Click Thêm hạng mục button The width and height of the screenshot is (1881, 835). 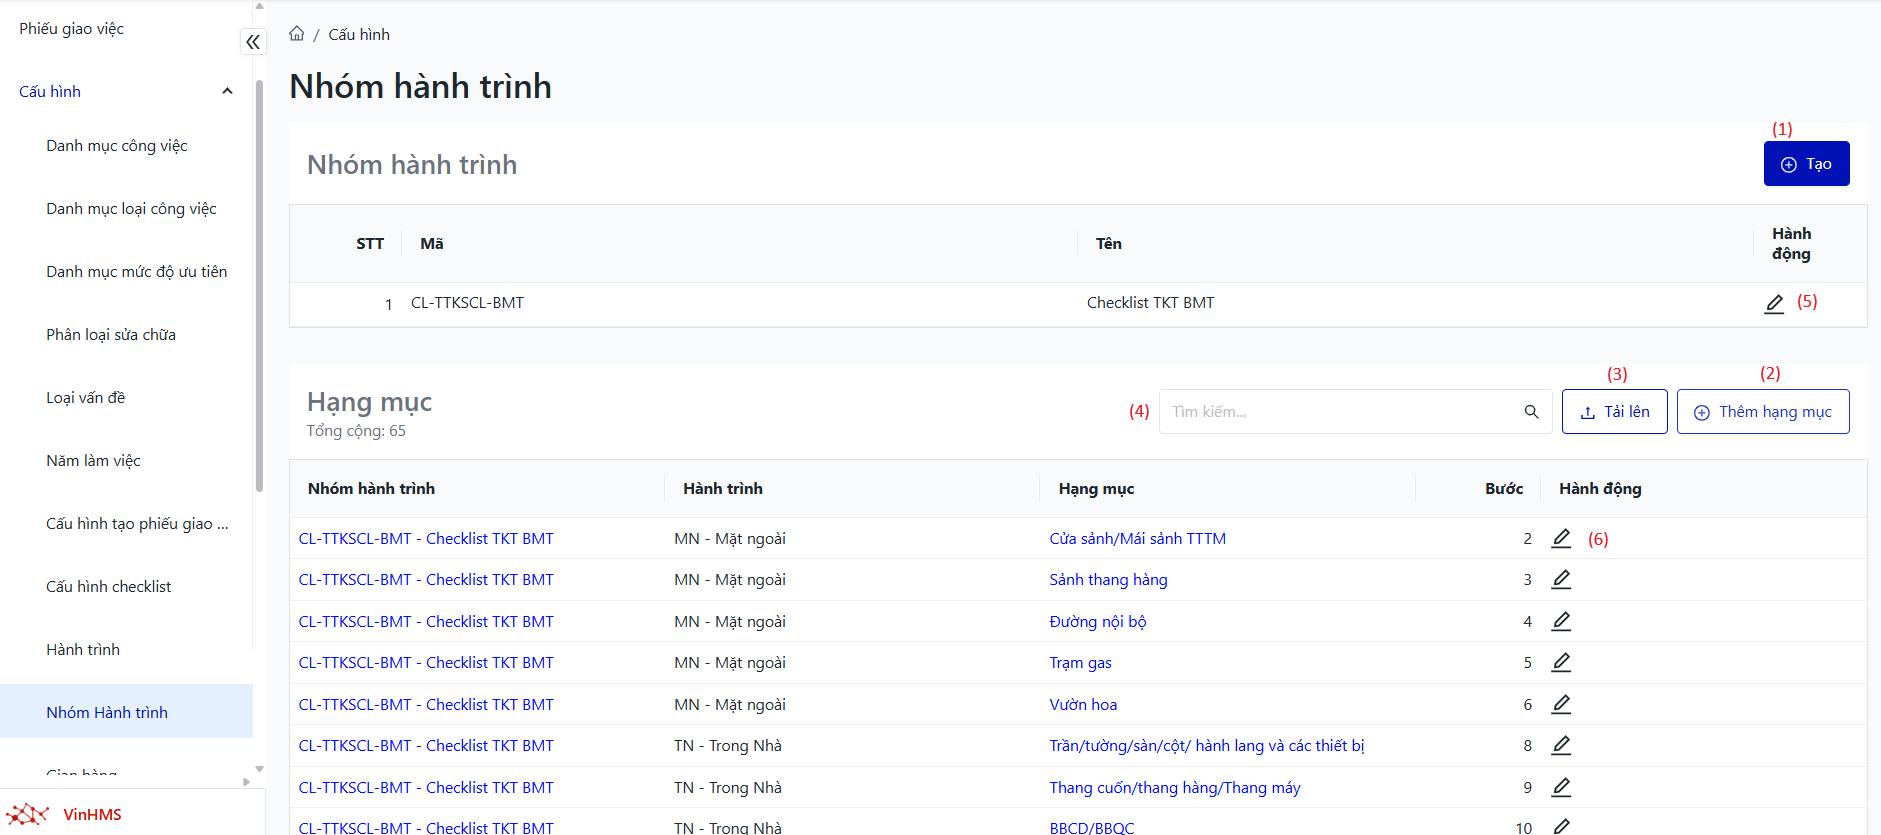click(1762, 412)
